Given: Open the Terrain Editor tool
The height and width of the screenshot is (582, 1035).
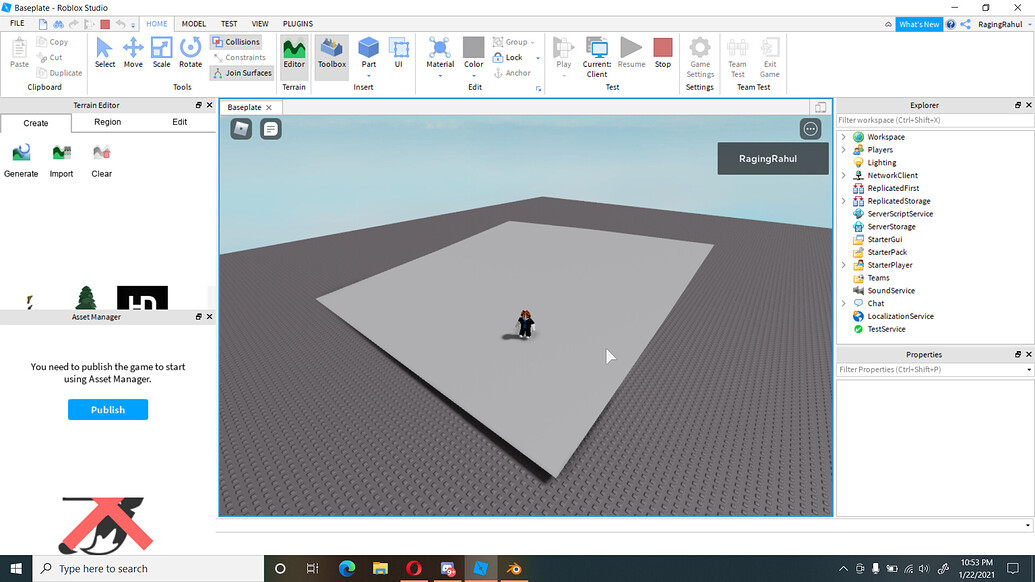Looking at the screenshot, I should point(293,55).
